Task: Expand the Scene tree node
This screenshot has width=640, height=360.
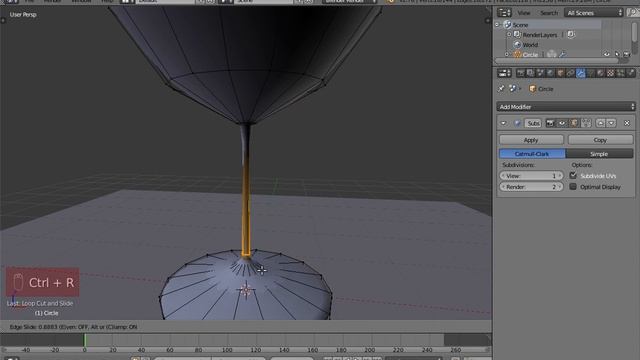Action: coord(497,24)
